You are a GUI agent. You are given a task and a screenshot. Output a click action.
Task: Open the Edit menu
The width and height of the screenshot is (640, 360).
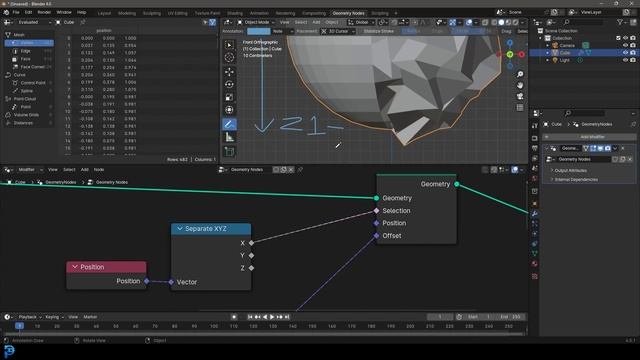[28, 12]
